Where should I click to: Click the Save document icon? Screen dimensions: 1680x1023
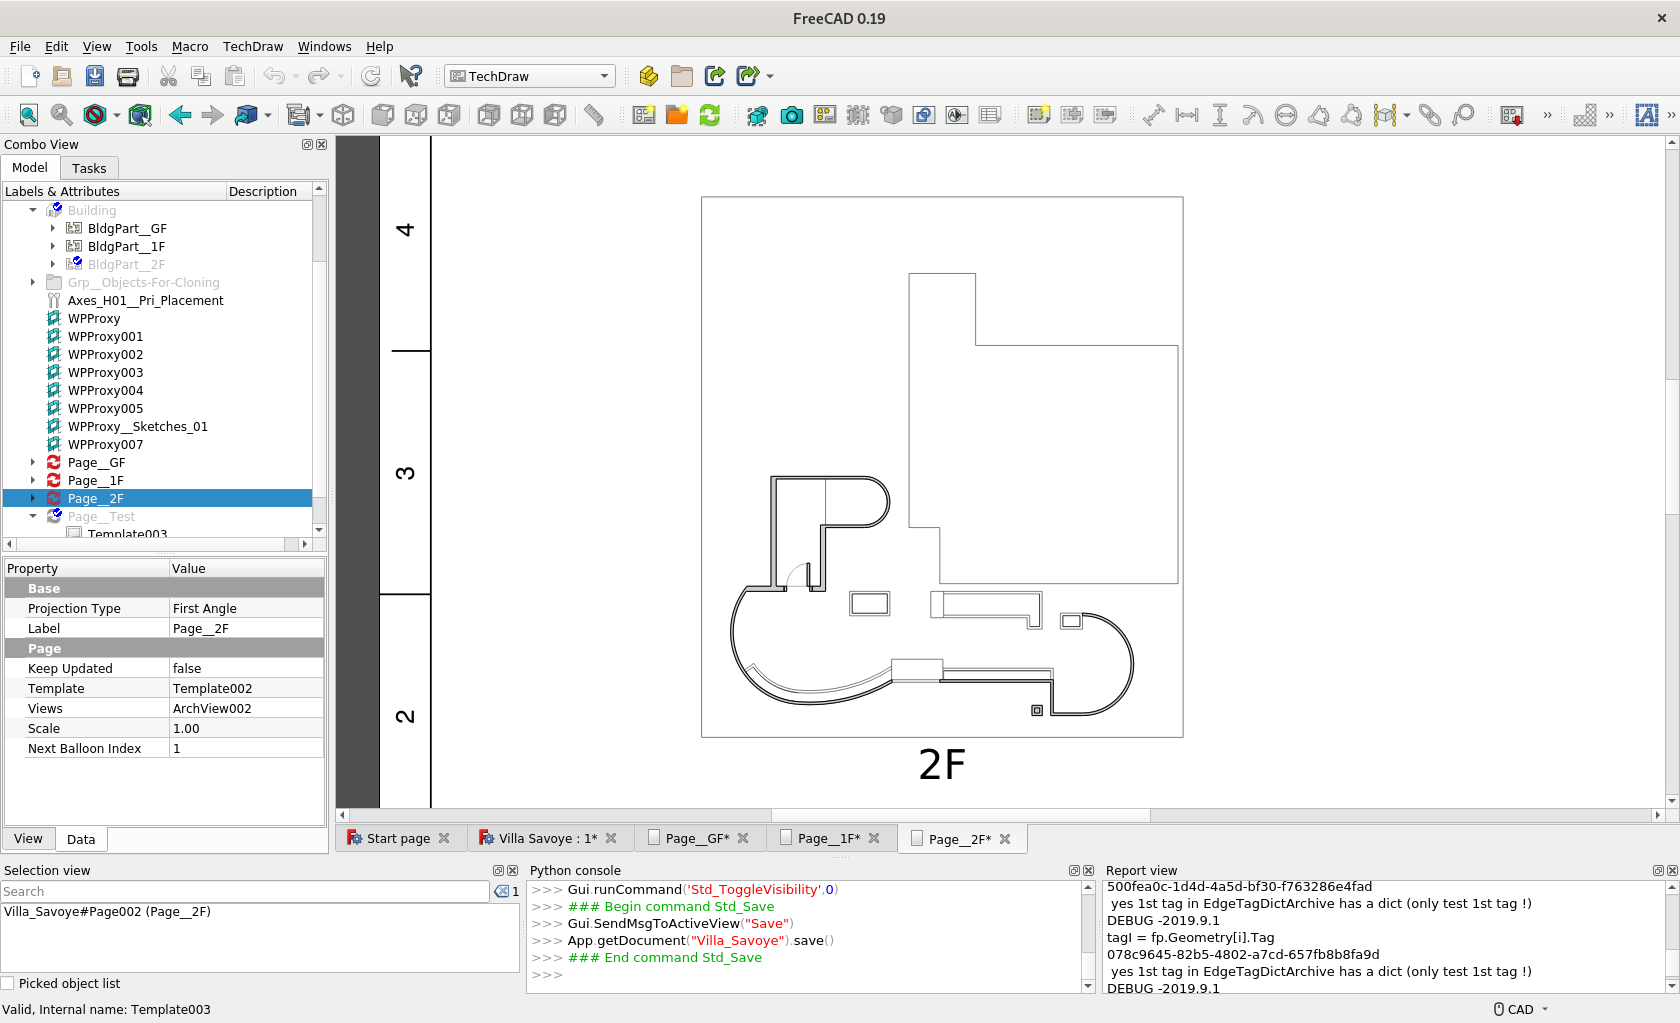(95, 76)
